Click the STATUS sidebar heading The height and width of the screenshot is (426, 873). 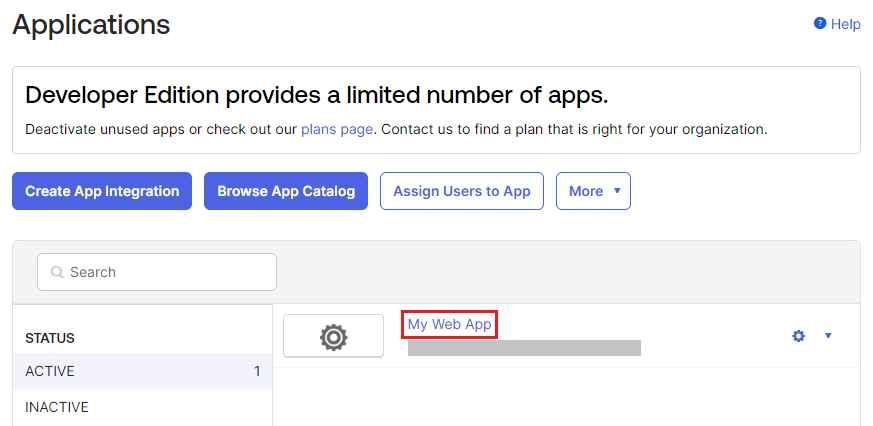pos(50,338)
